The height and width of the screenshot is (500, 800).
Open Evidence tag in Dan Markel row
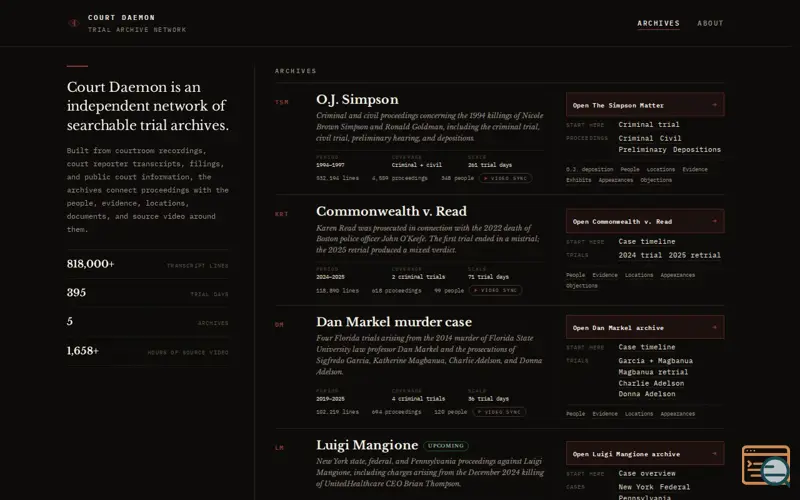(605, 414)
